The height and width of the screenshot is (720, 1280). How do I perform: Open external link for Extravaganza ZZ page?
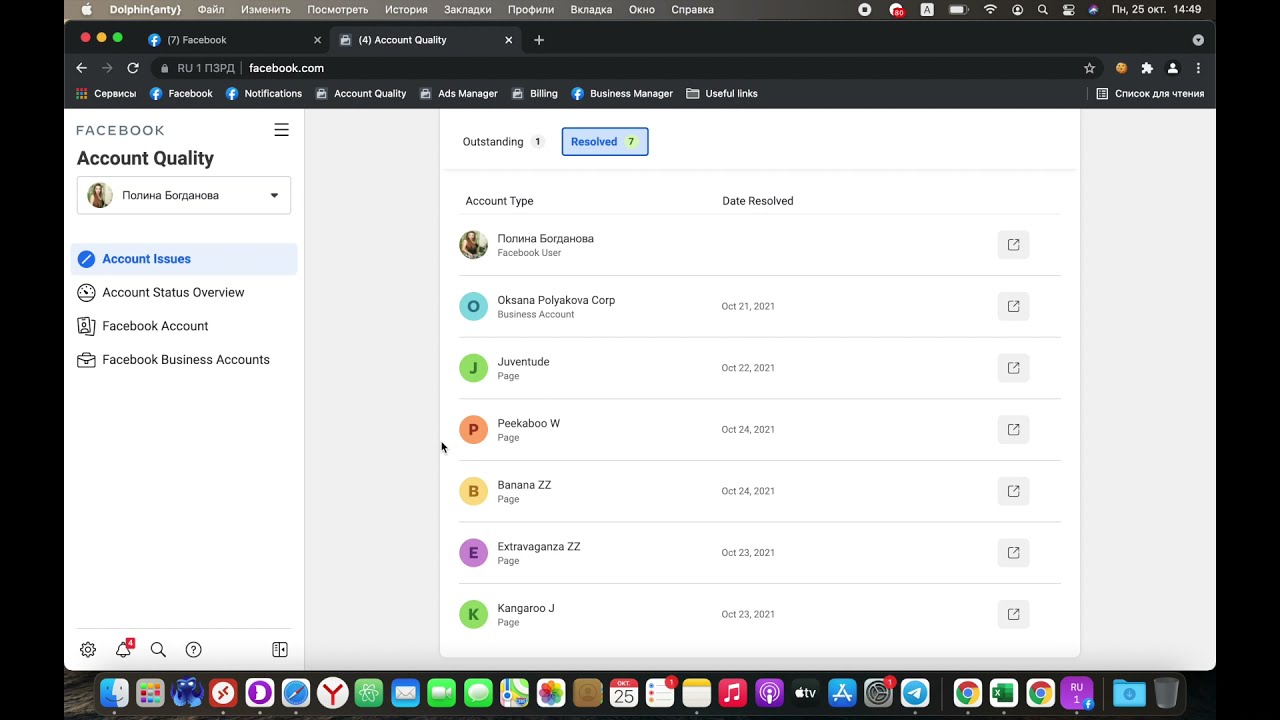tap(1013, 553)
